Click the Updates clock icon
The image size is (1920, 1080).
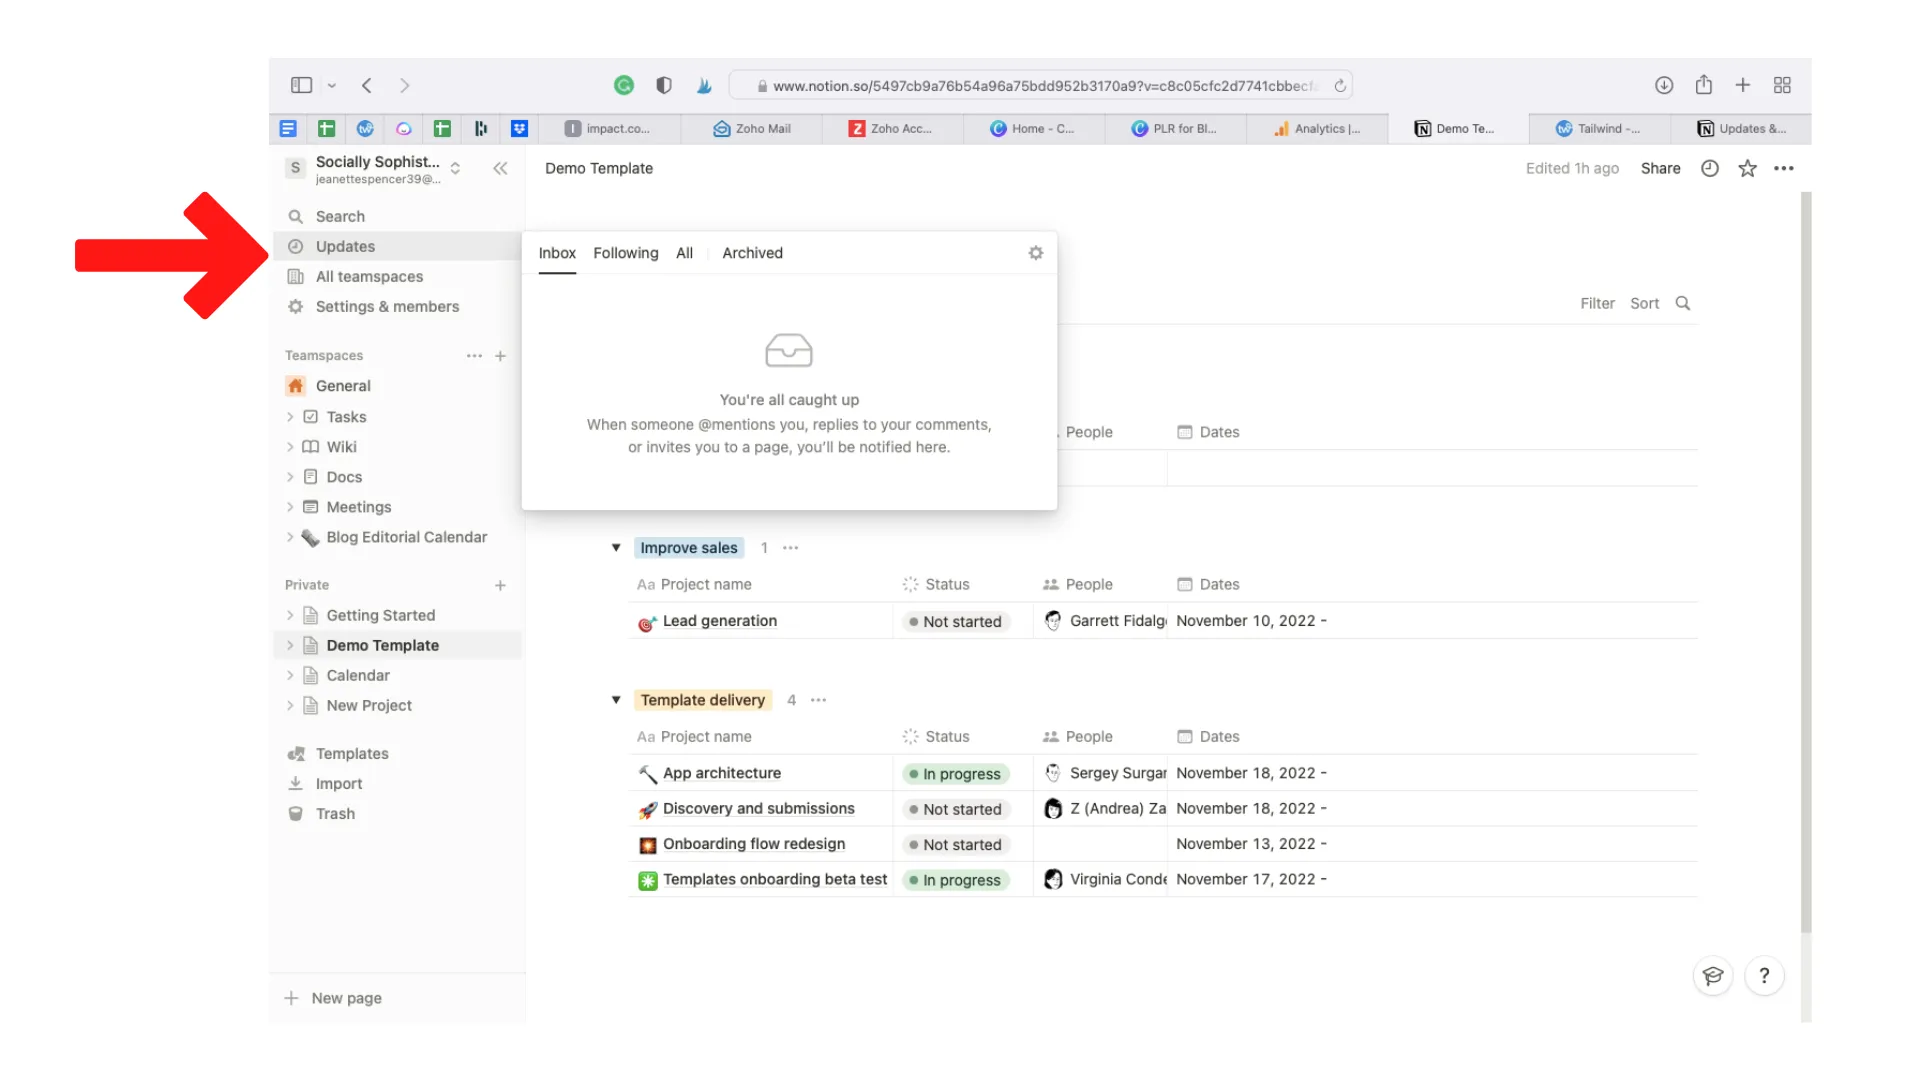[295, 246]
